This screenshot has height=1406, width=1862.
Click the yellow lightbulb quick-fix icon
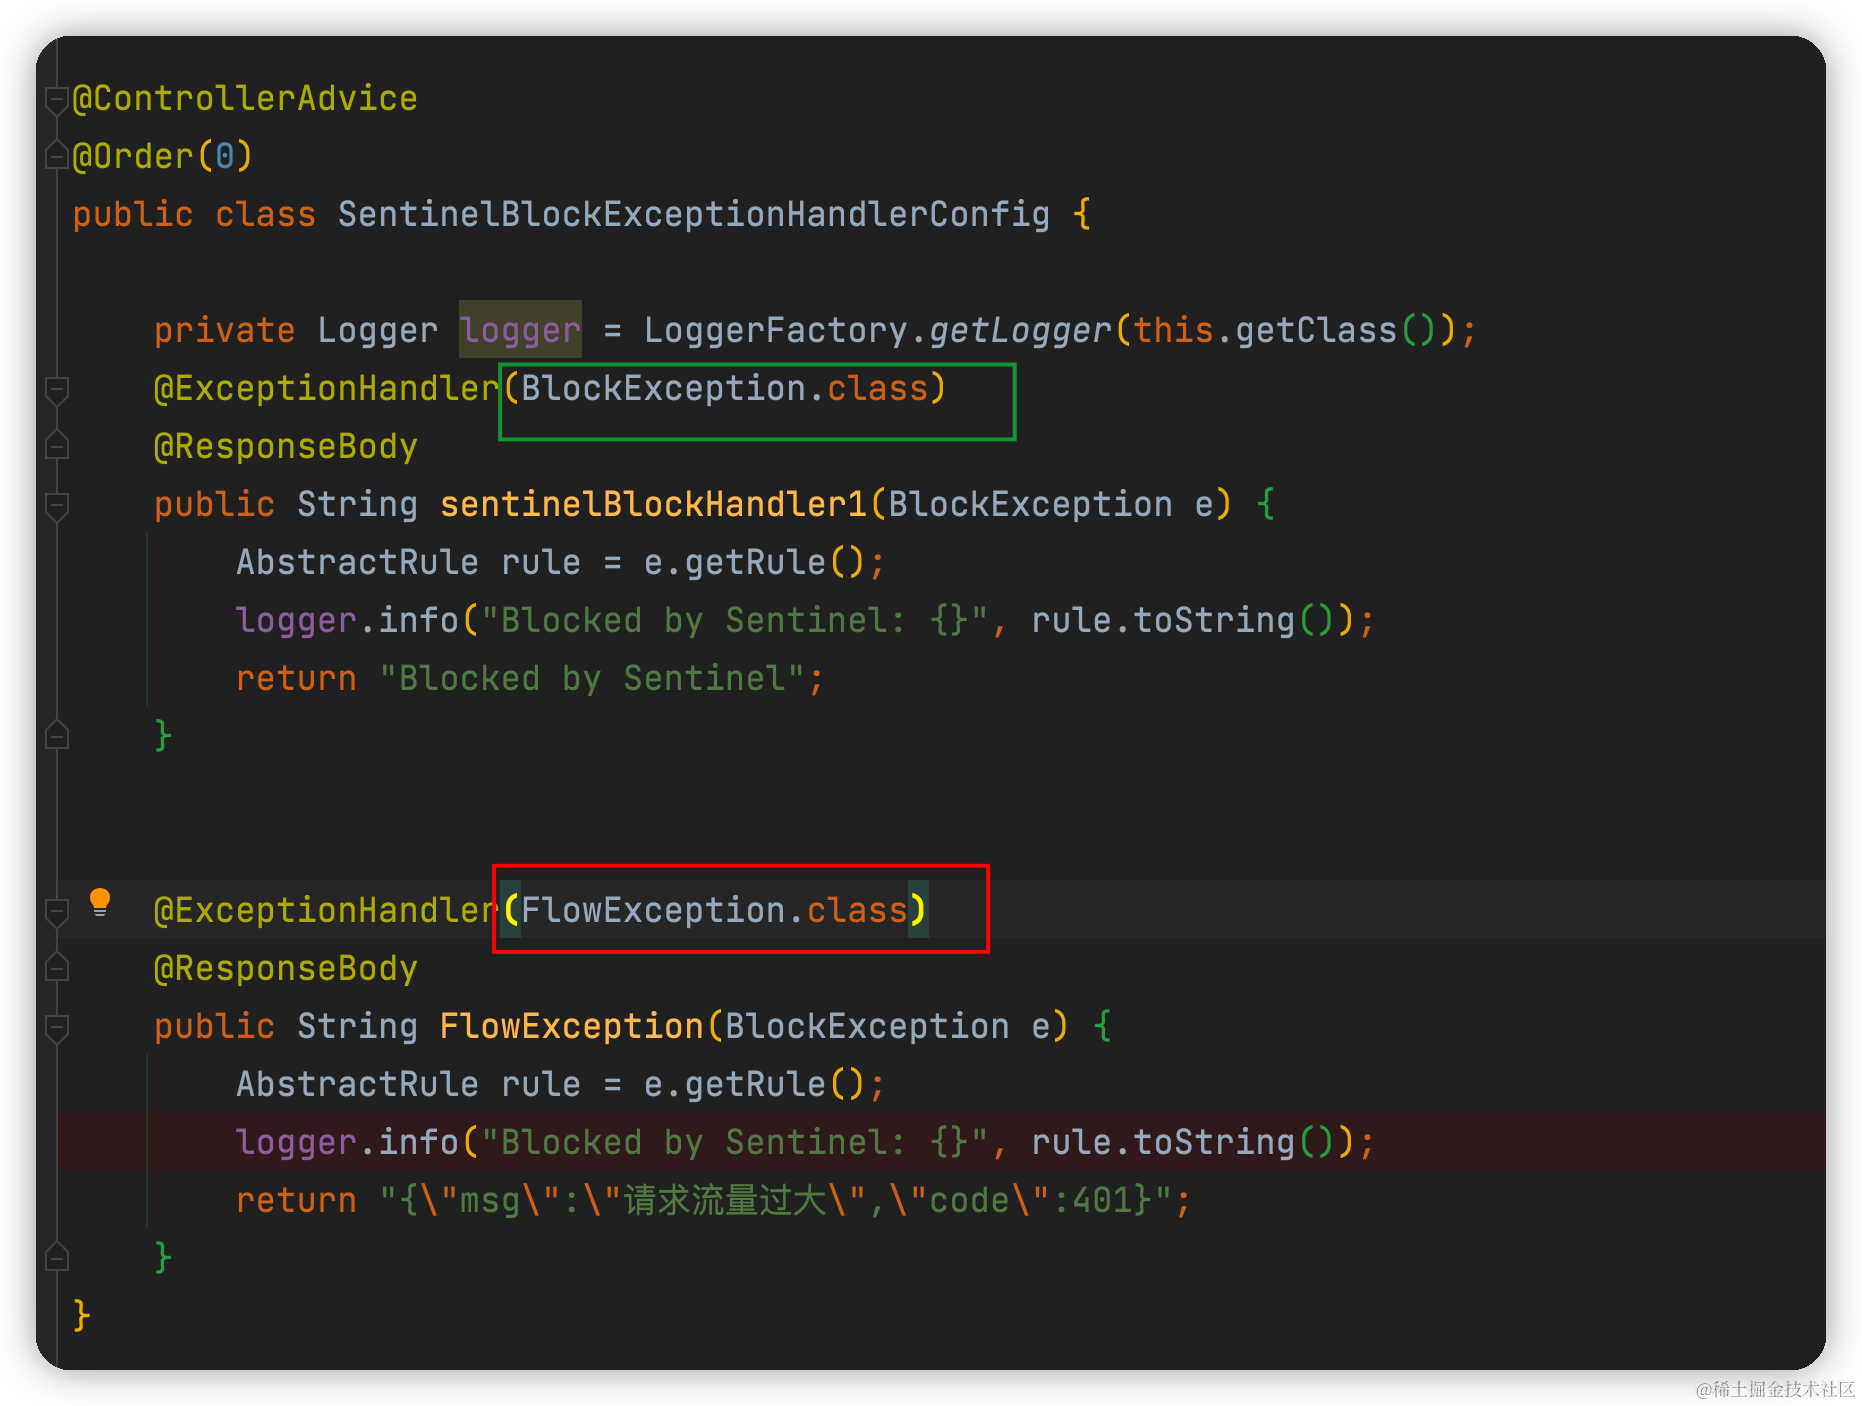(x=100, y=903)
